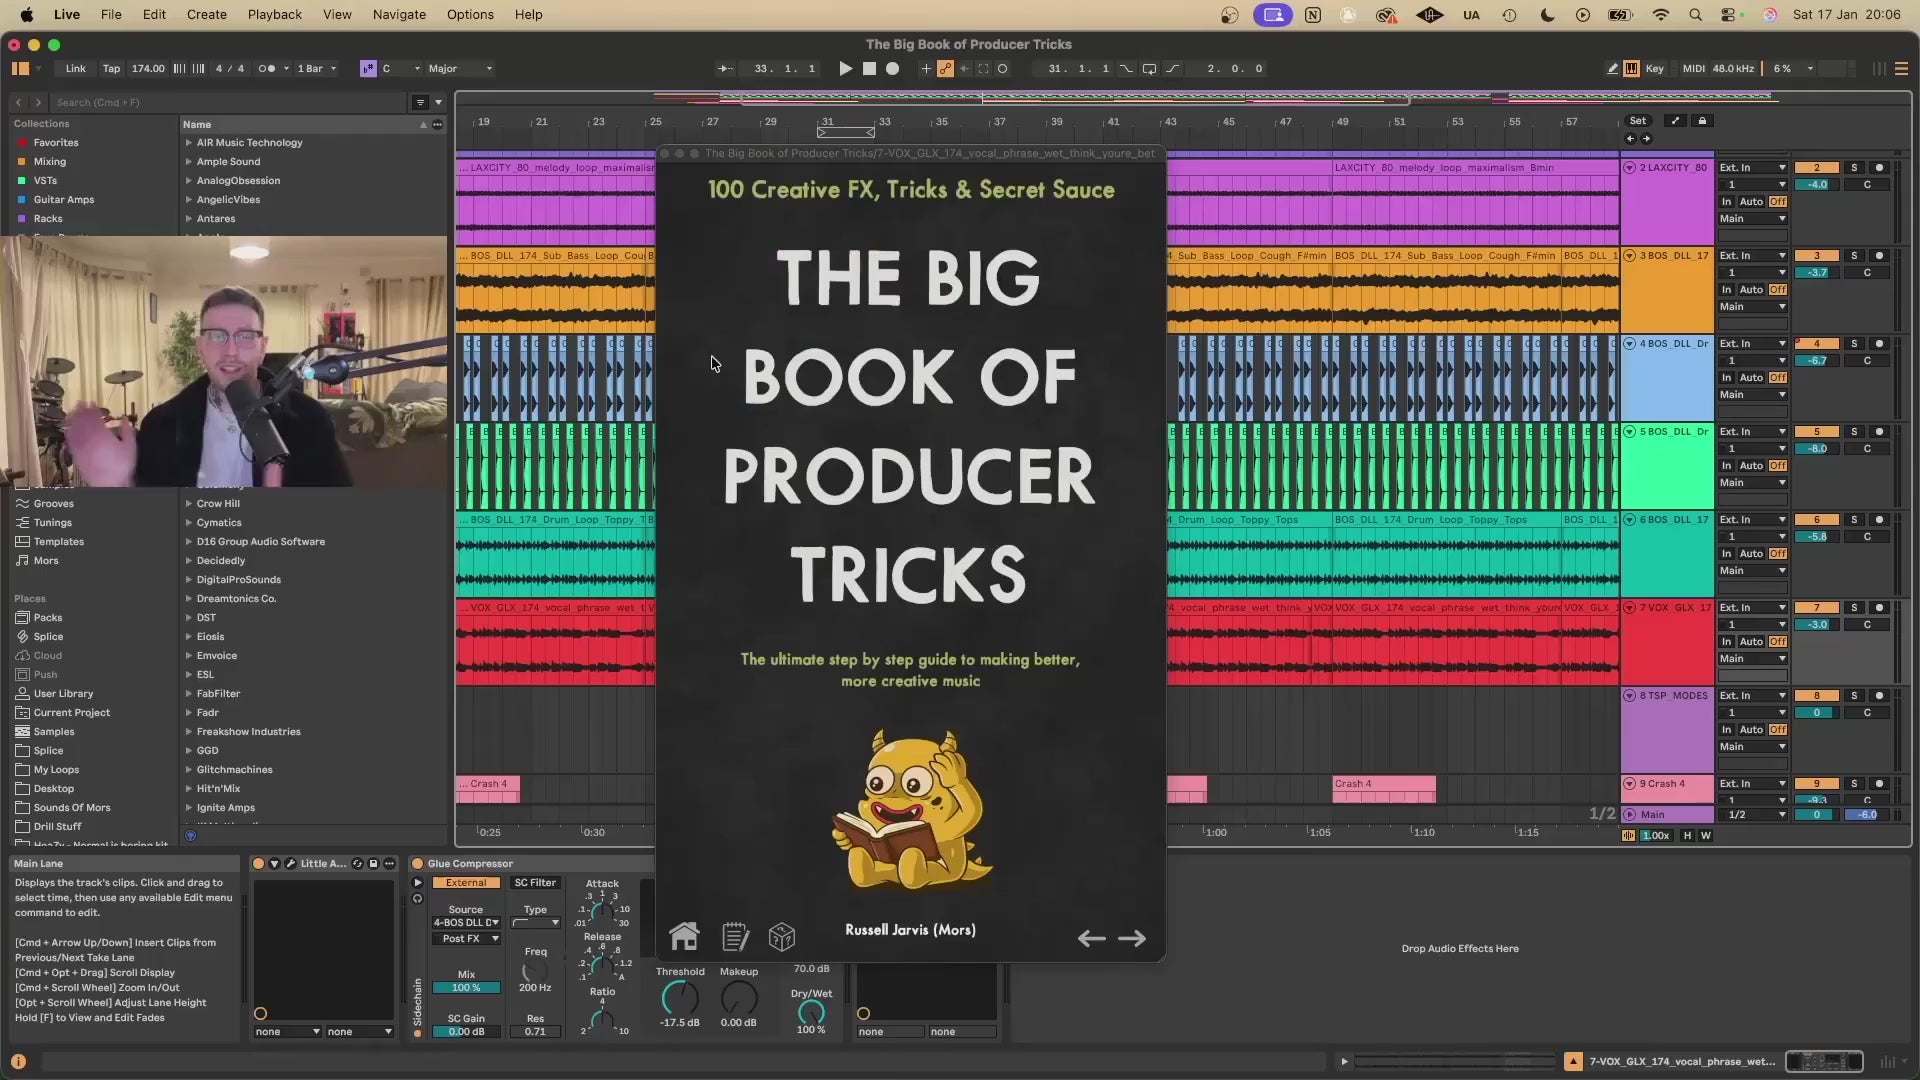This screenshot has height=1080, width=1920.
Task: Toggle track activator 6 for BOS_DLL
Action: pos(1817,520)
